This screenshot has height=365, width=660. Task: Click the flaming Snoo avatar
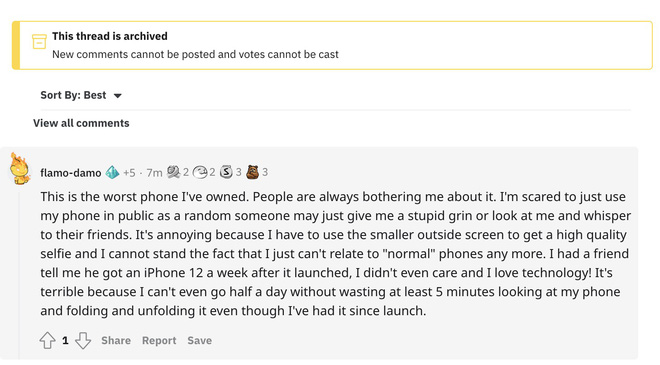(x=19, y=169)
